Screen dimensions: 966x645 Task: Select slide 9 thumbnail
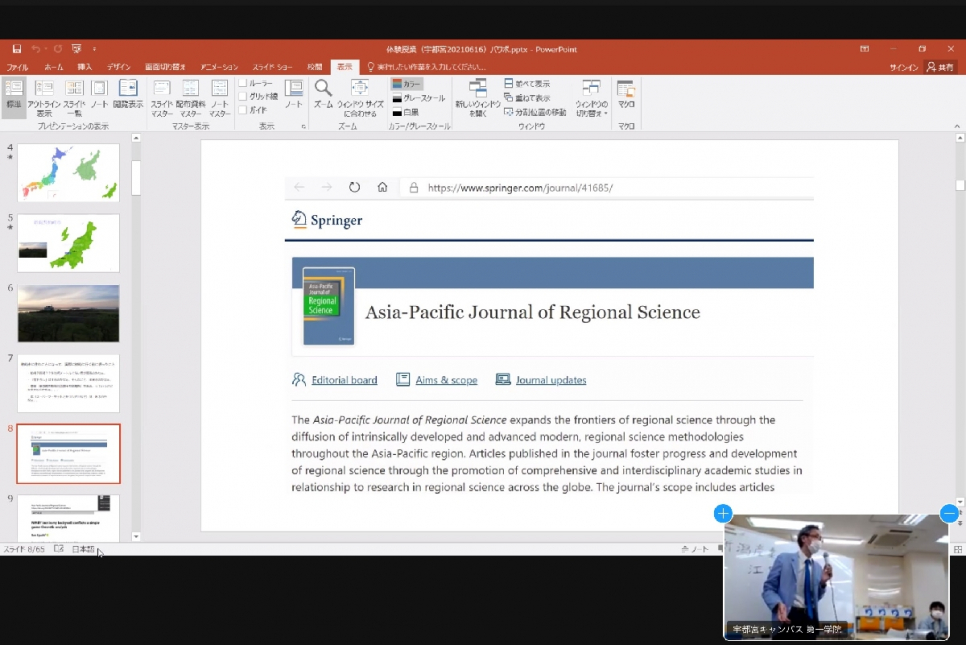[x=68, y=517]
